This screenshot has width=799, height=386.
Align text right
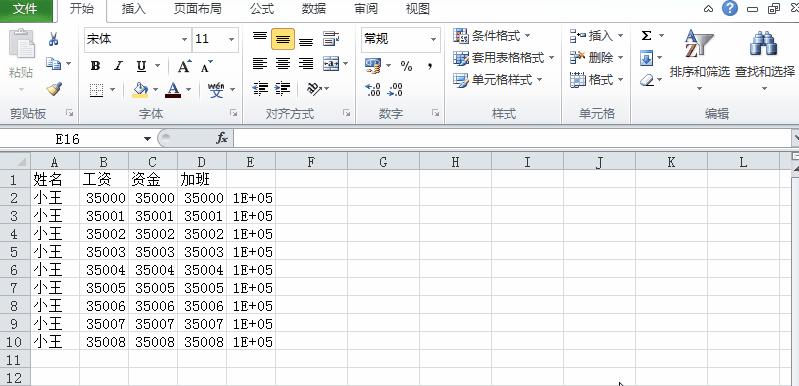[306, 64]
